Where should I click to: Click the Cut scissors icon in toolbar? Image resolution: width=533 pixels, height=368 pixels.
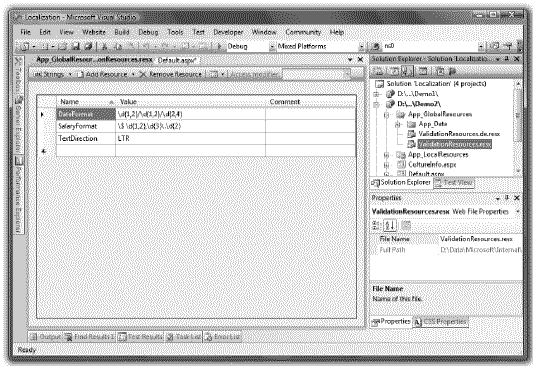105,46
